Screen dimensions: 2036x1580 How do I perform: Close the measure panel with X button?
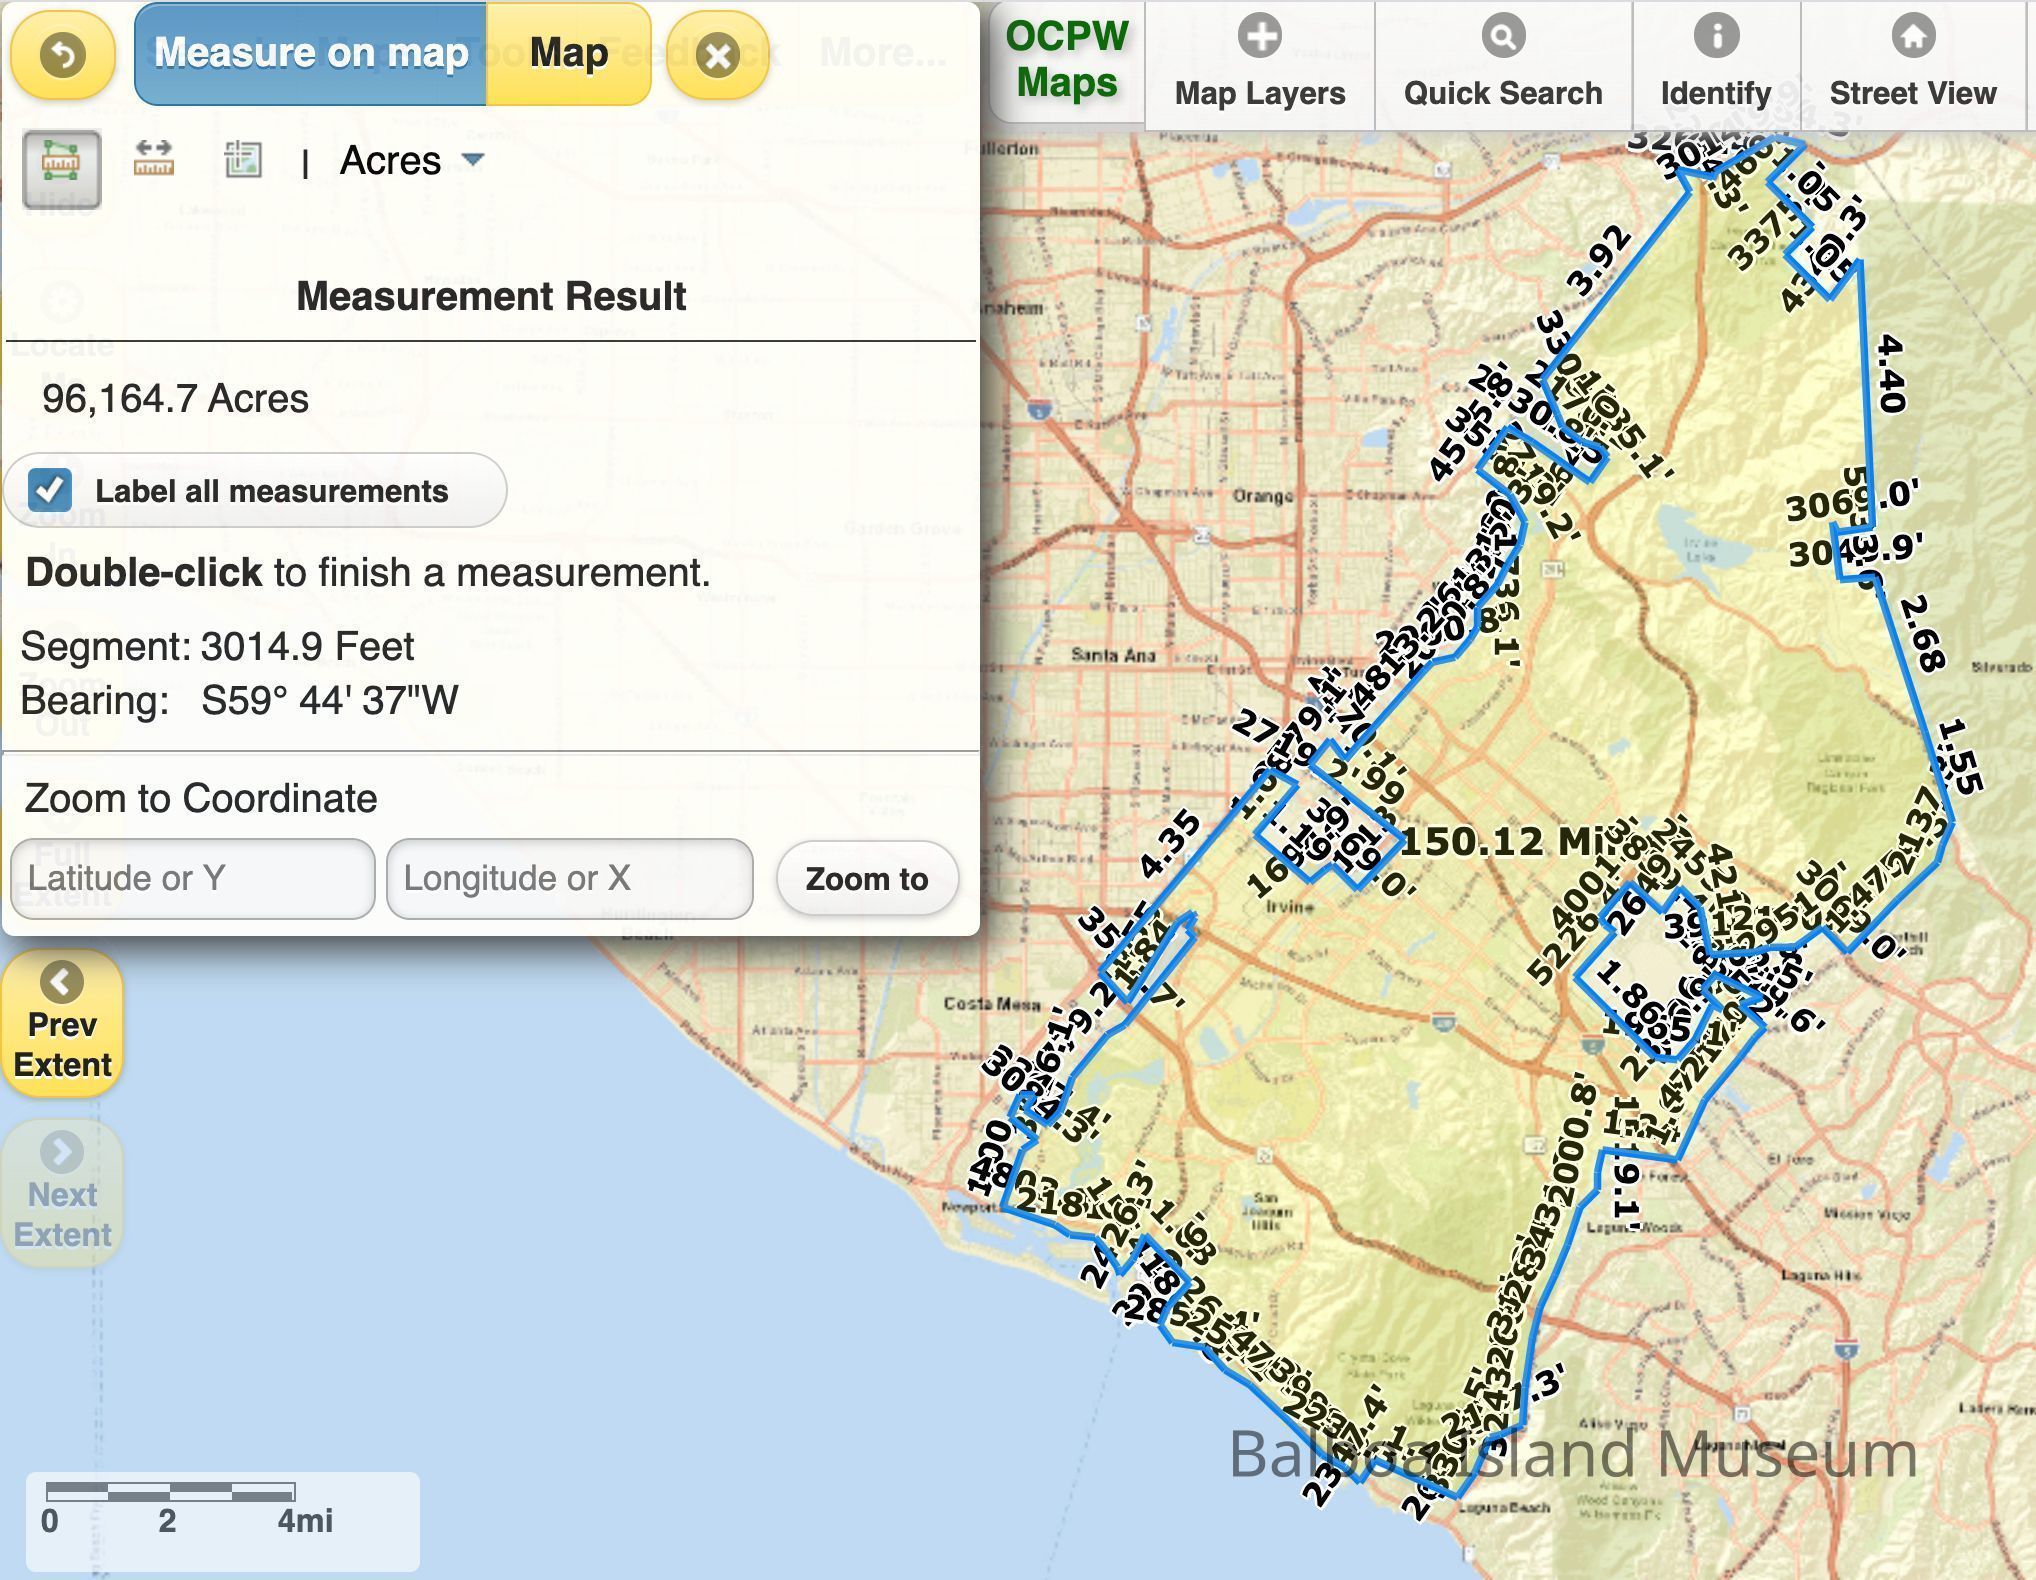[717, 55]
